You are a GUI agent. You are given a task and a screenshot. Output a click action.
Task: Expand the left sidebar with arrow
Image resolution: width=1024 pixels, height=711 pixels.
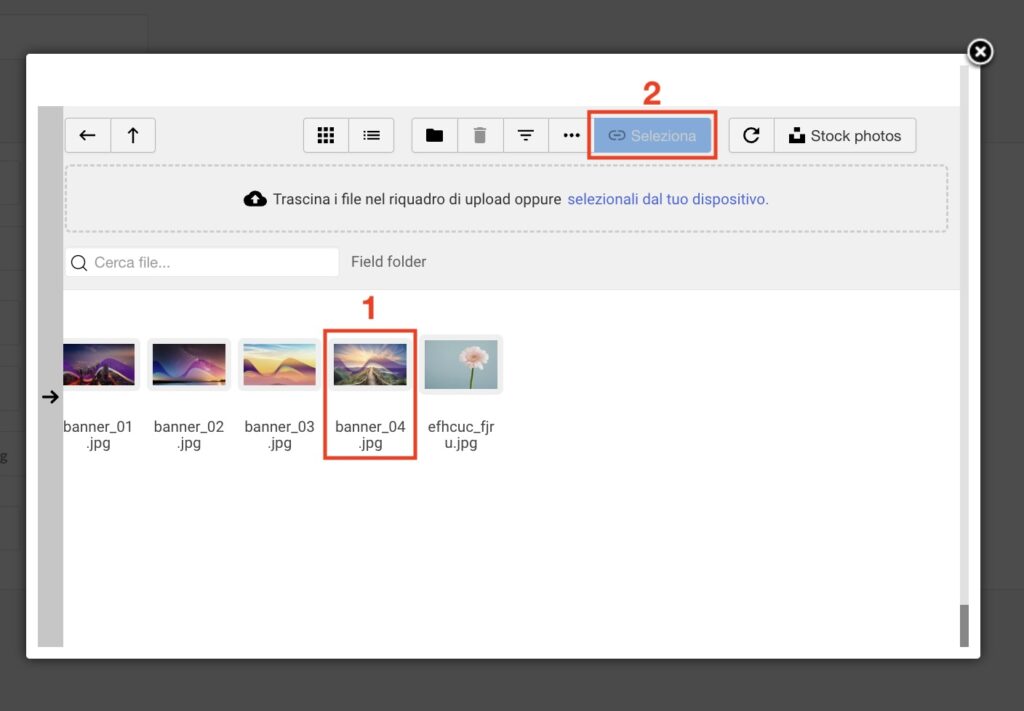(x=50, y=397)
